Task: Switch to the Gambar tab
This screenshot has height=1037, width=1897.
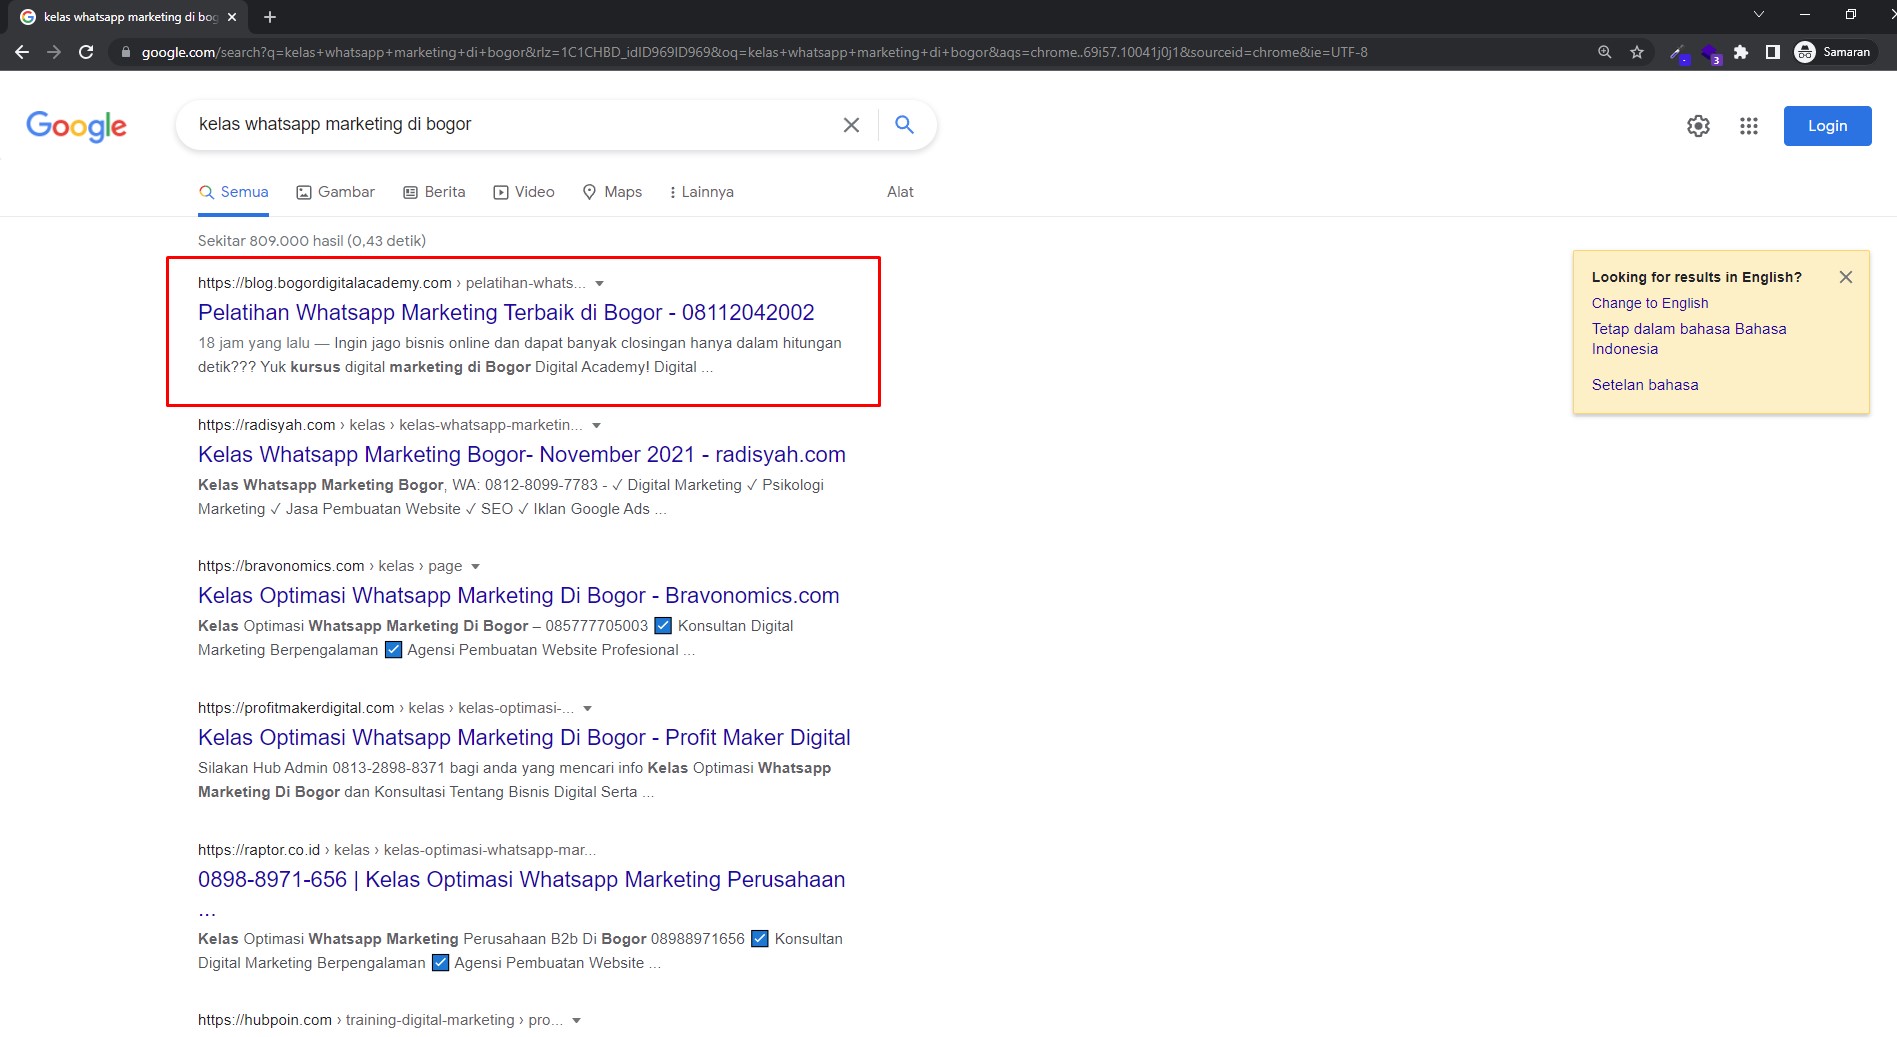Action: tap(336, 192)
